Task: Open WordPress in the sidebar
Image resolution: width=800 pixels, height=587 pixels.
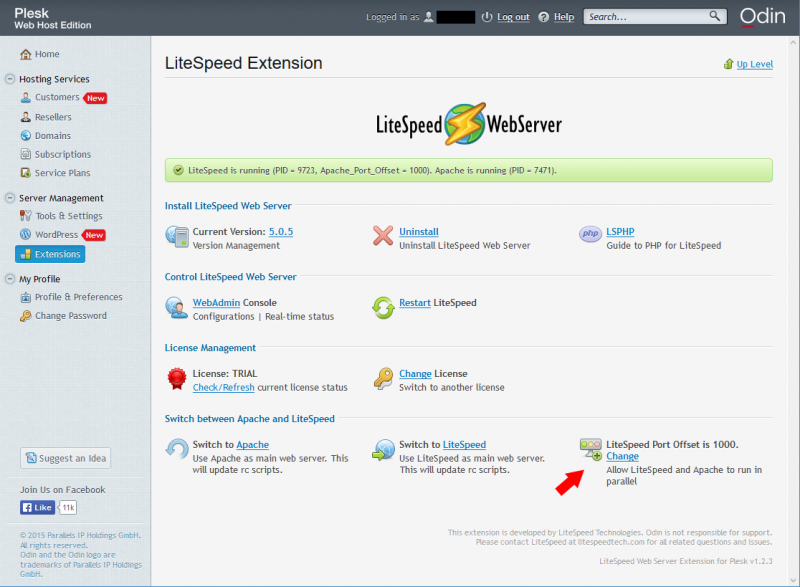Action: point(57,235)
